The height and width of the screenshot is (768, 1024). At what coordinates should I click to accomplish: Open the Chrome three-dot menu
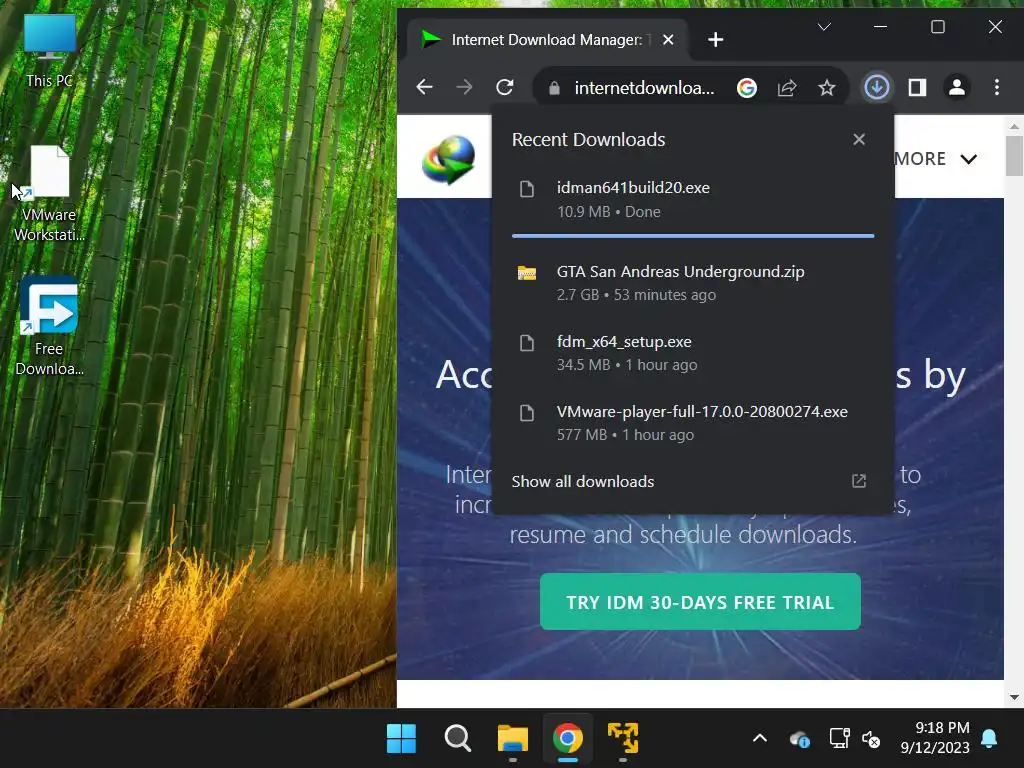coord(997,87)
